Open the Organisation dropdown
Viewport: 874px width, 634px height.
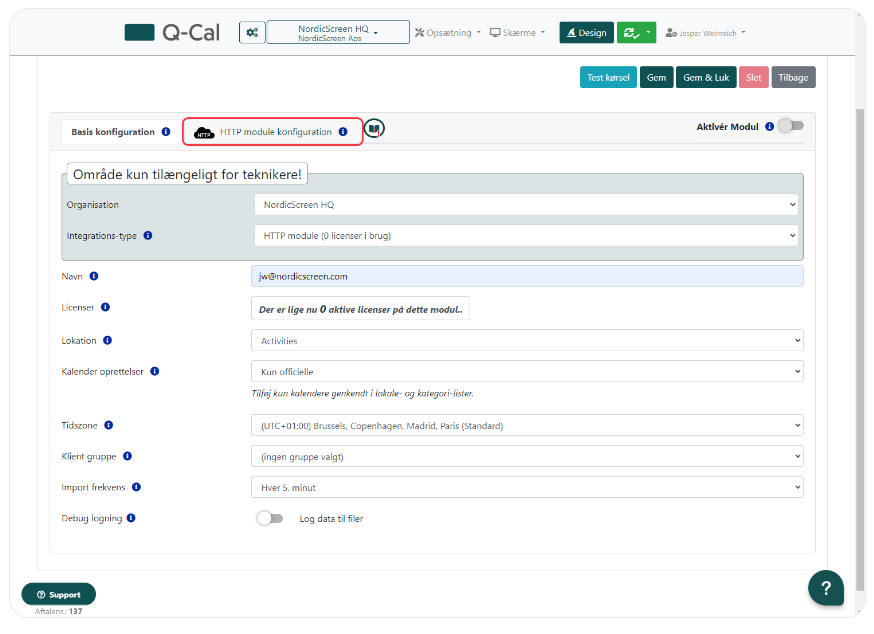point(526,205)
